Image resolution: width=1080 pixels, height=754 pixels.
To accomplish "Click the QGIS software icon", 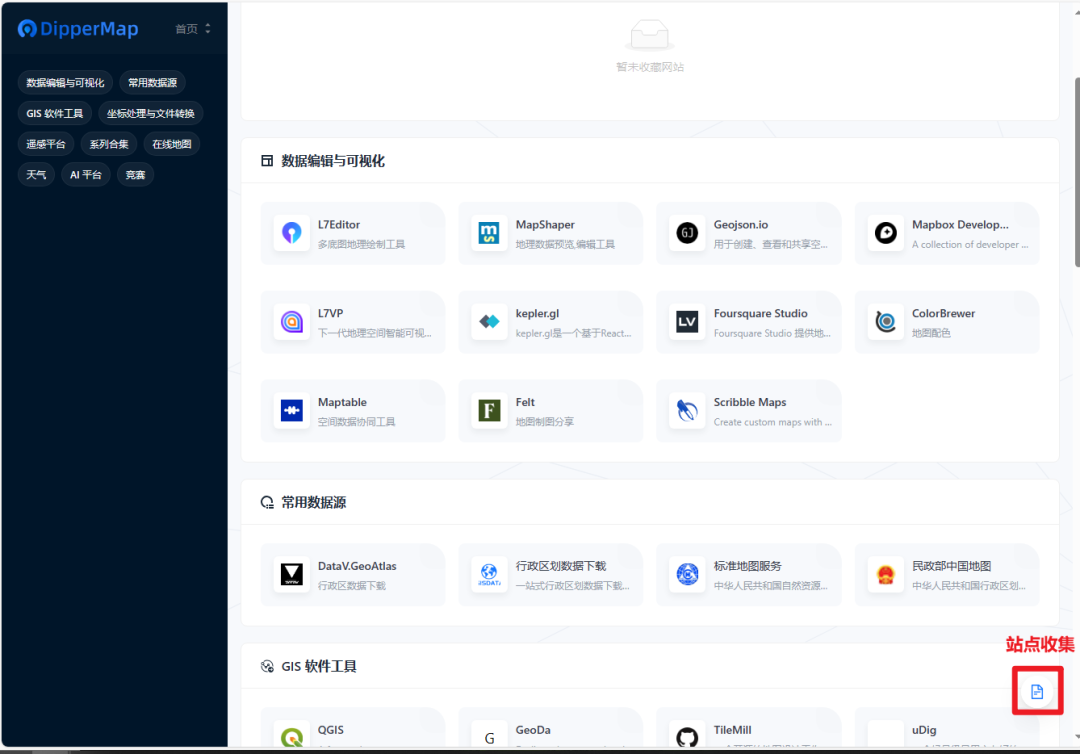I will [291, 736].
